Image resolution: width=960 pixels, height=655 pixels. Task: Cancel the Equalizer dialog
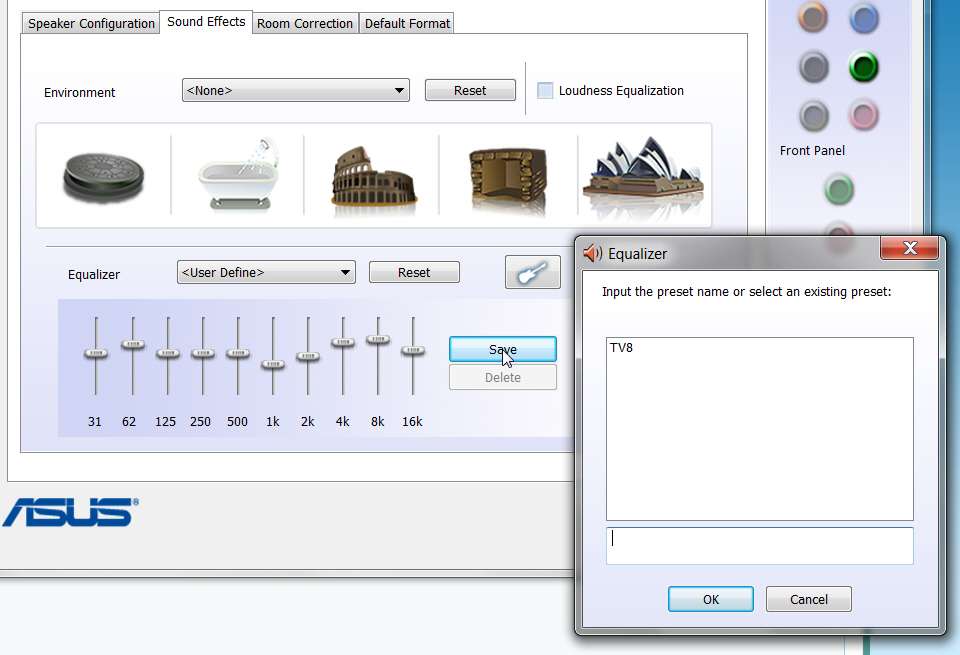[x=809, y=599]
